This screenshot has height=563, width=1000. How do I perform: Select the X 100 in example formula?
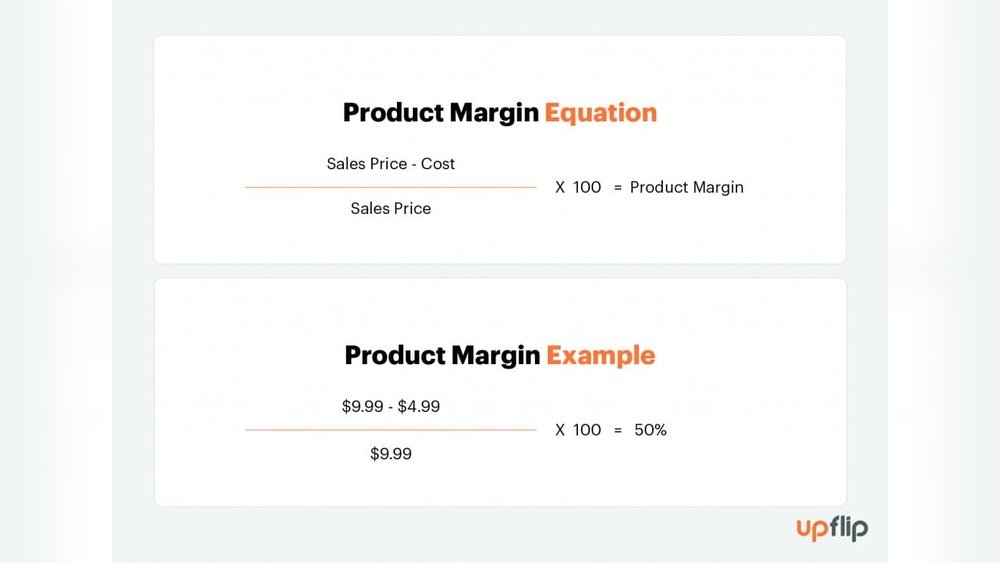point(578,430)
